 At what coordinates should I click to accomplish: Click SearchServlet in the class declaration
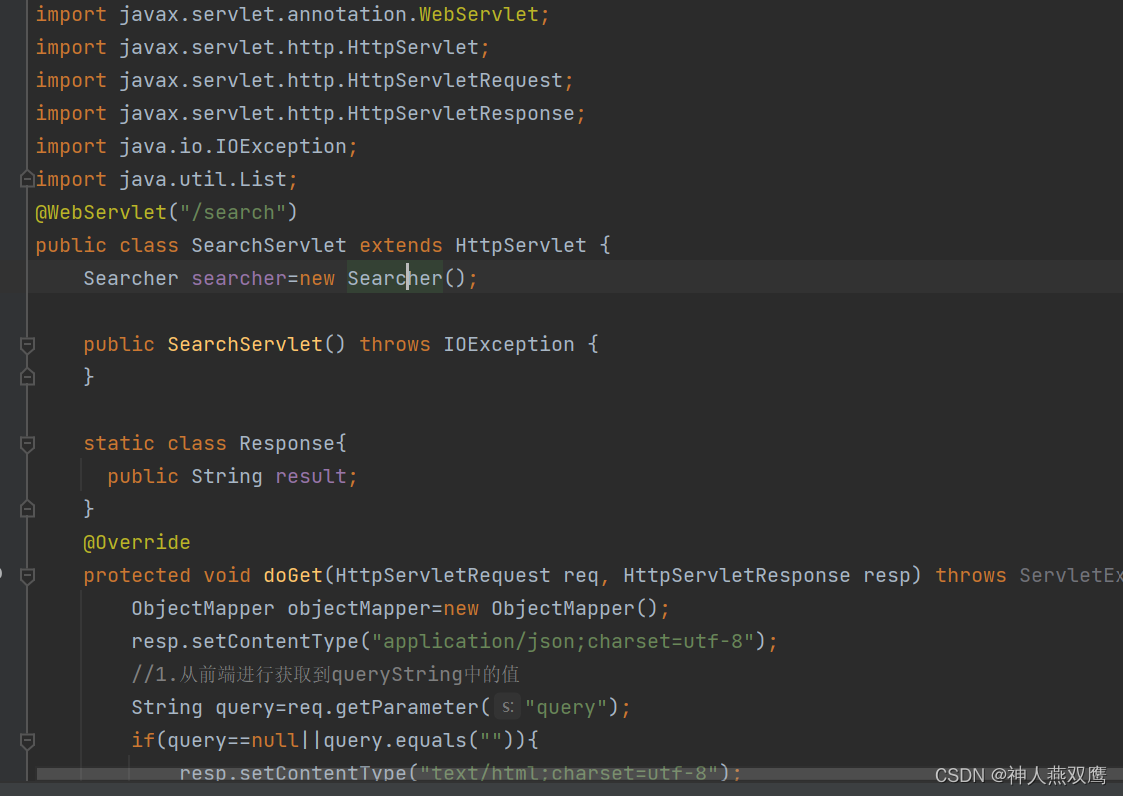pyautogui.click(x=269, y=245)
